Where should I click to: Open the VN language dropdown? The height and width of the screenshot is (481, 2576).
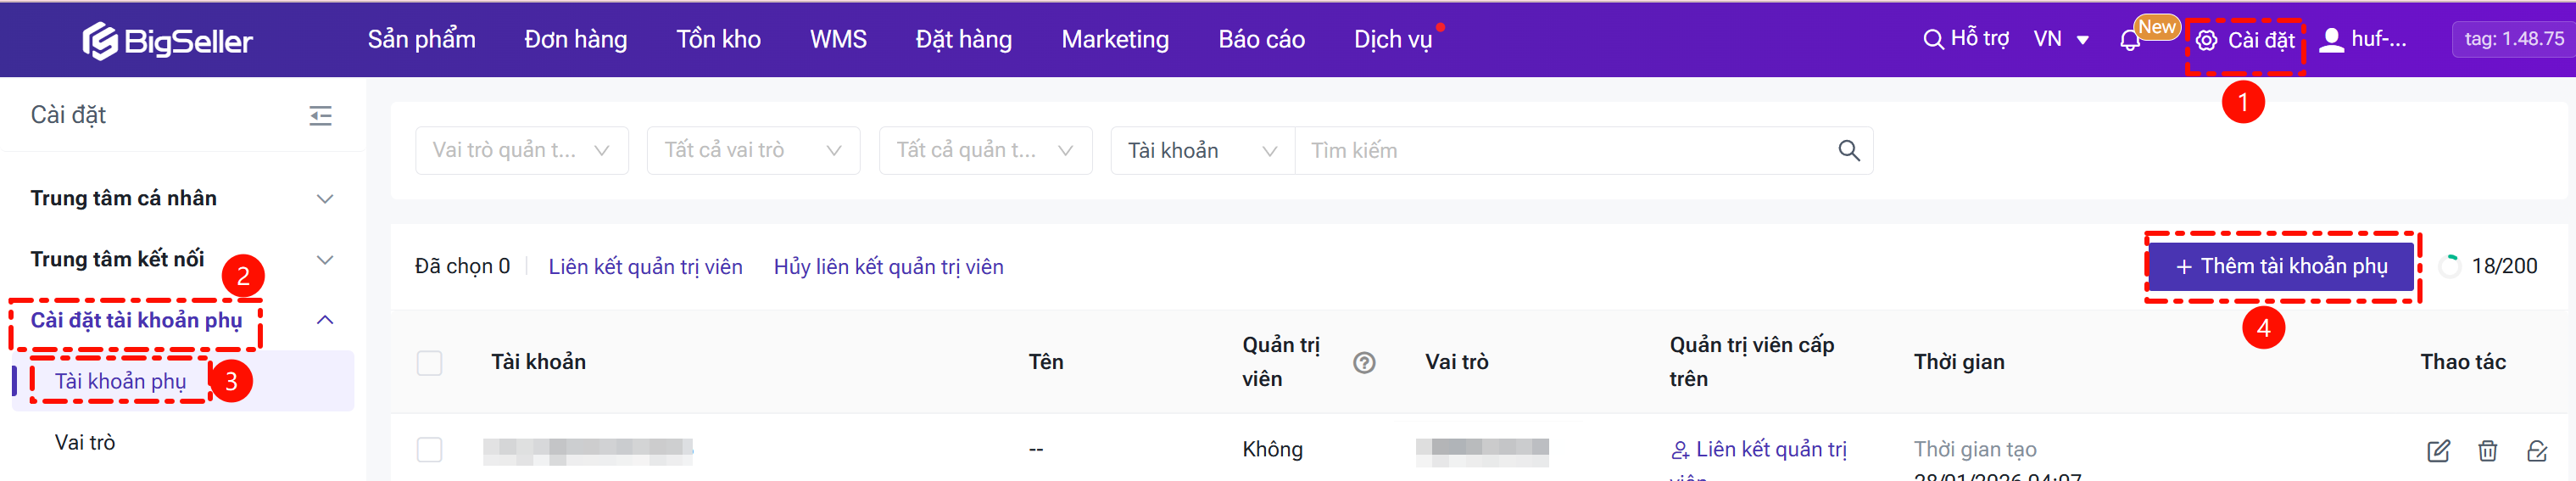pos(2061,40)
